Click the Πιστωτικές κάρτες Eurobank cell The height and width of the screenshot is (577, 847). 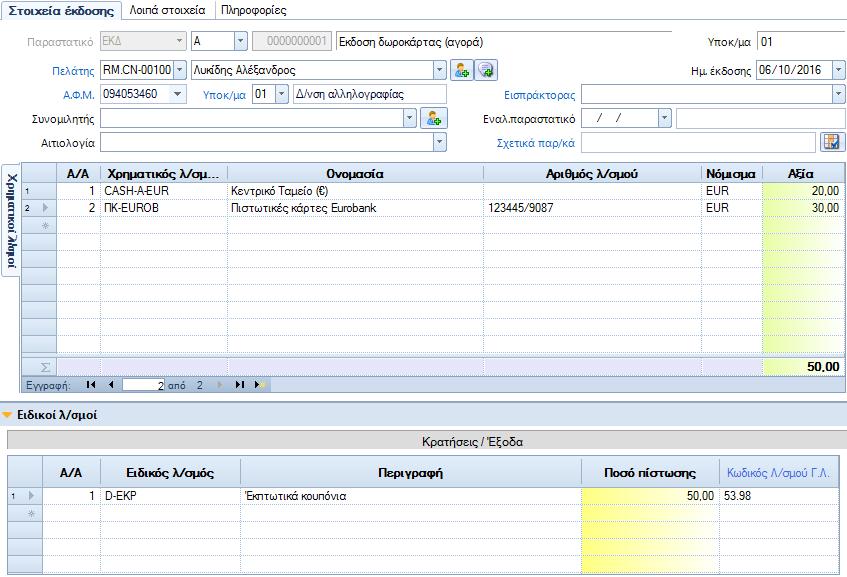pyautogui.click(x=355, y=207)
